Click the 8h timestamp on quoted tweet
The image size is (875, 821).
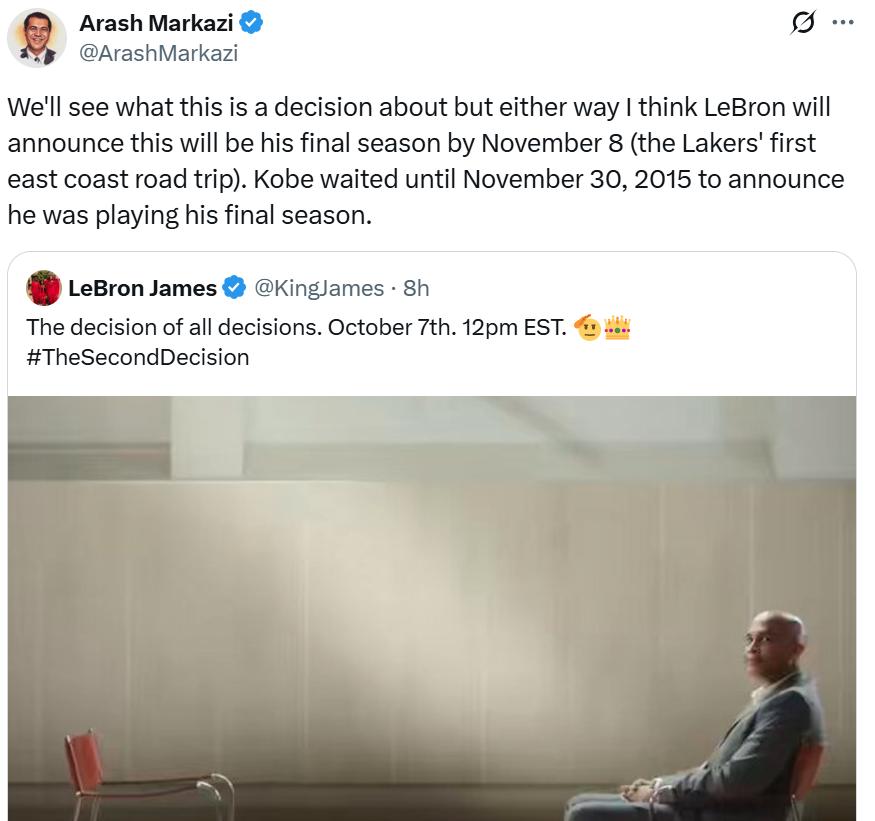coord(415,289)
